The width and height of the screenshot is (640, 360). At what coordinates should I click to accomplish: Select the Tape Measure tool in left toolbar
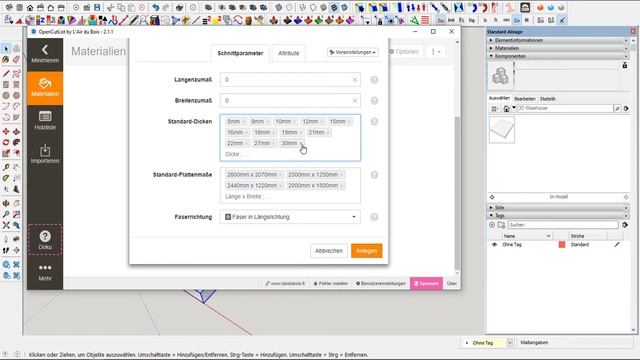tap(6, 167)
